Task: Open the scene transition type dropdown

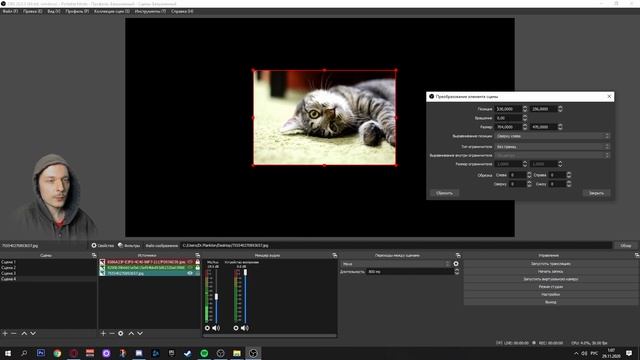Action: click(x=396, y=264)
